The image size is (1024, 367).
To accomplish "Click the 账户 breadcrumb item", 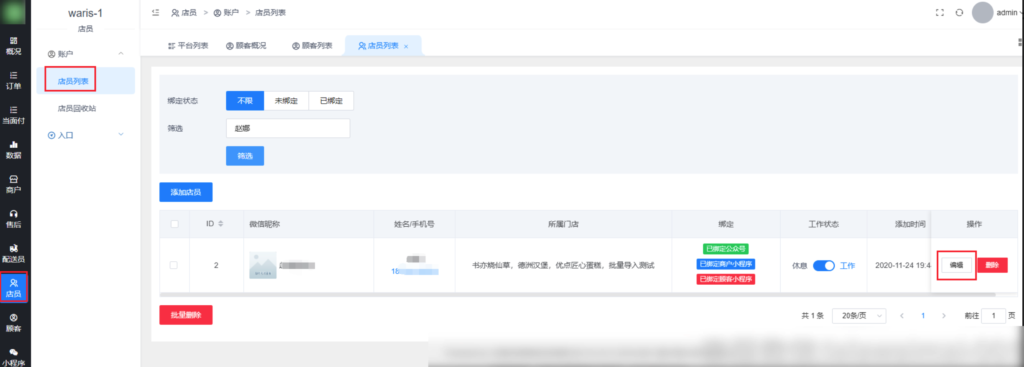I will point(227,12).
